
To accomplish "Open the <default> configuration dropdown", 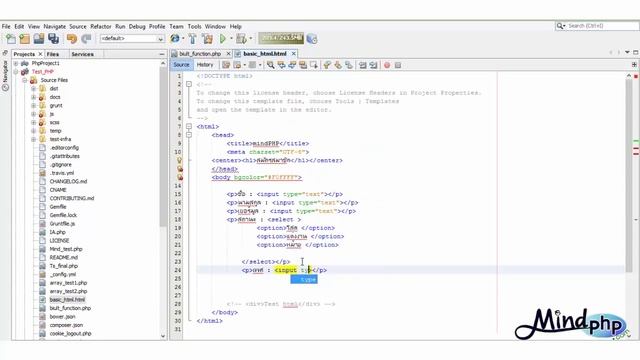I will pos(132,38).
